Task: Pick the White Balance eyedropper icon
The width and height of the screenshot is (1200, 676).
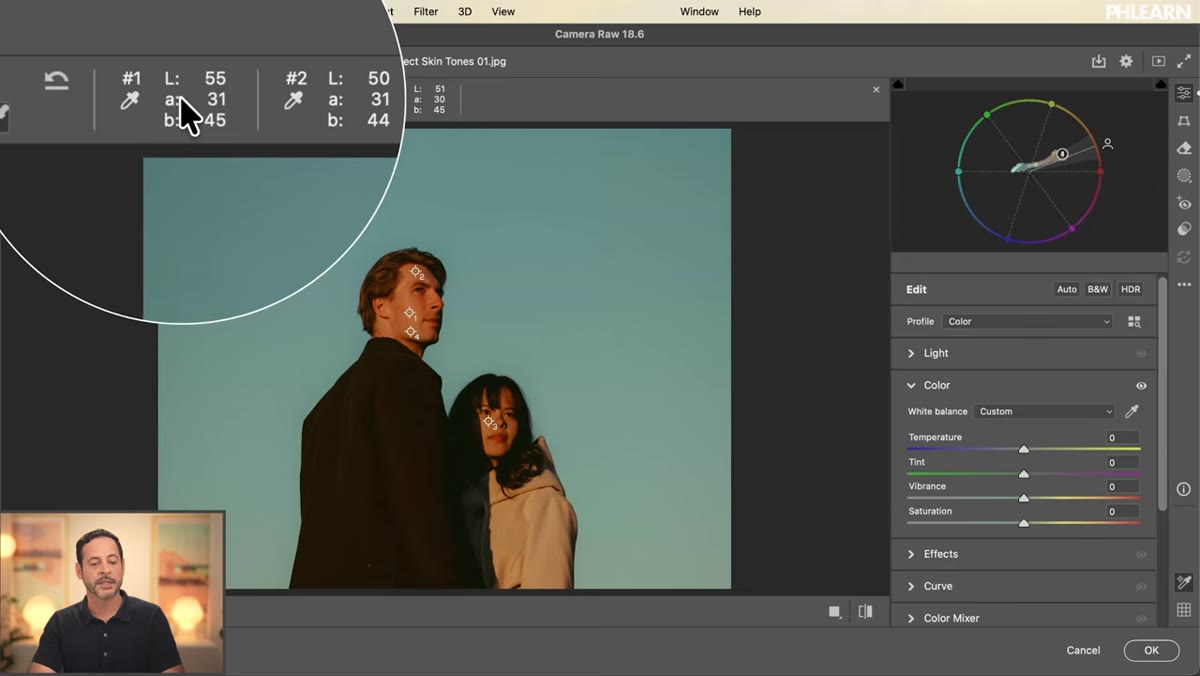Action: [1132, 412]
